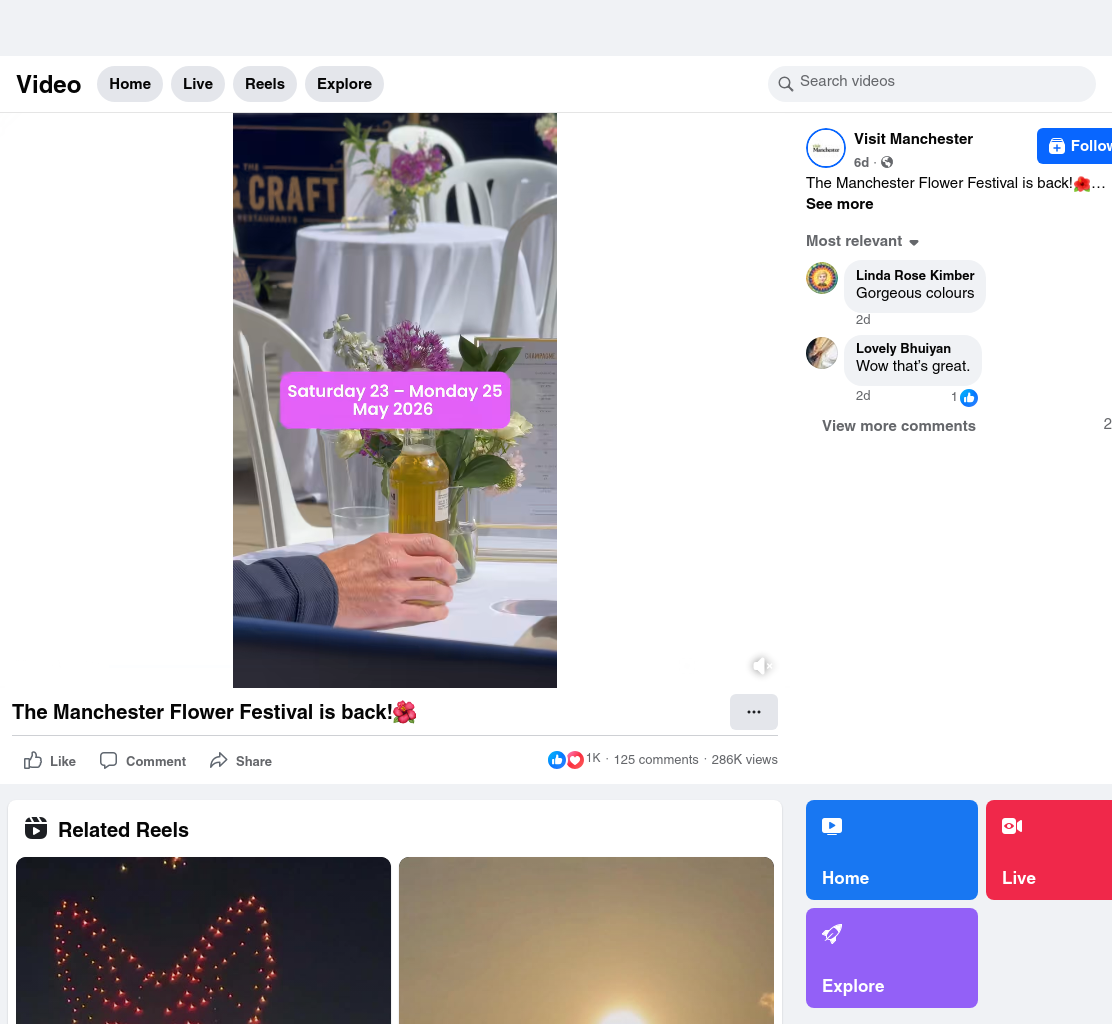Viewport: 1112px width, 1024px height.
Task: Click Linda Rose Kimber's 2d comment timestamp
Action: tap(863, 320)
